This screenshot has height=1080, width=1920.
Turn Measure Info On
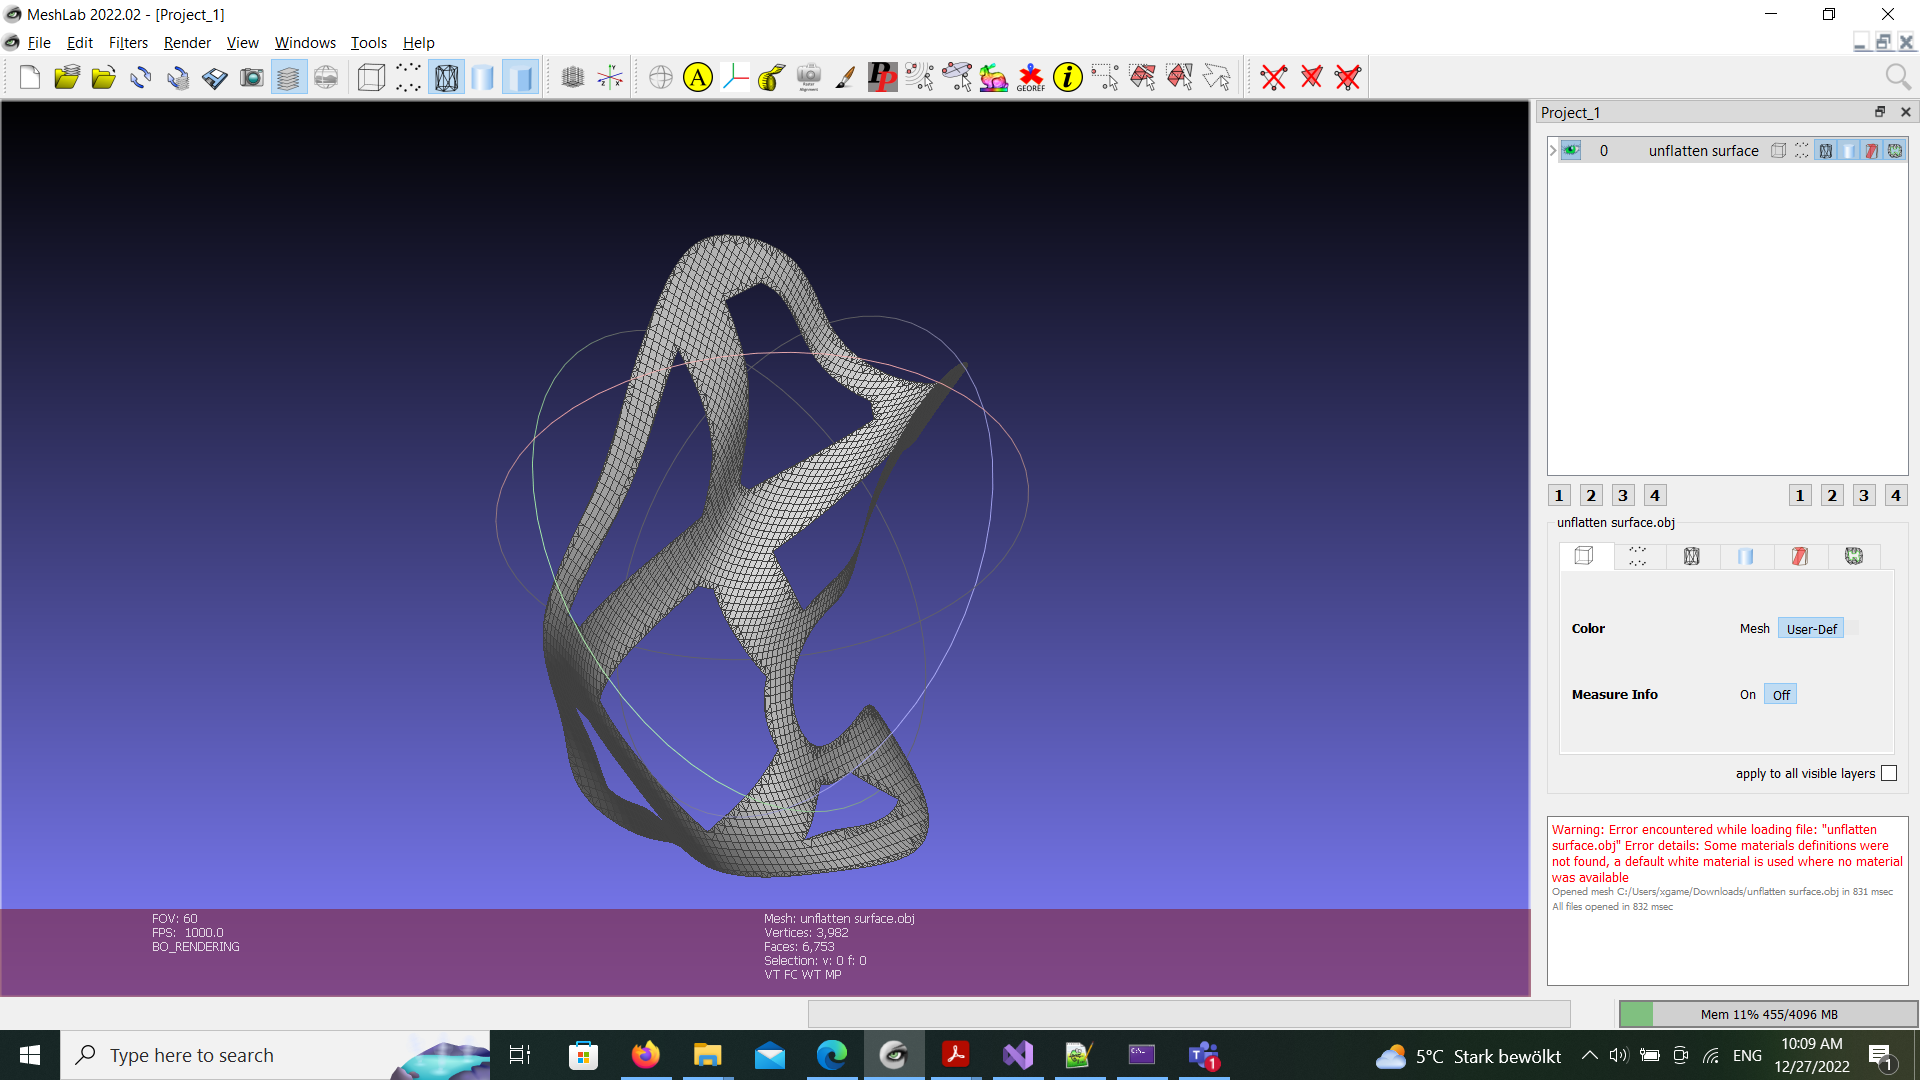click(x=1747, y=695)
